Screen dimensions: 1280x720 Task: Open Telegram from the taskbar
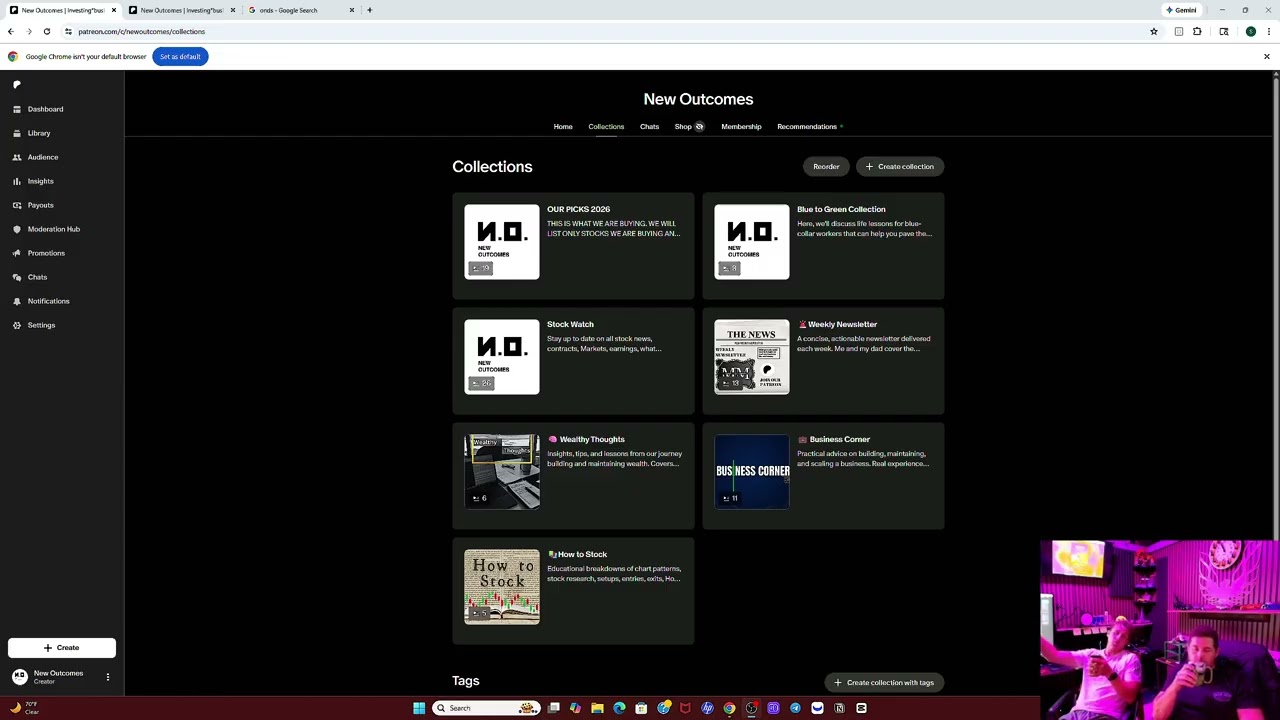(795, 708)
